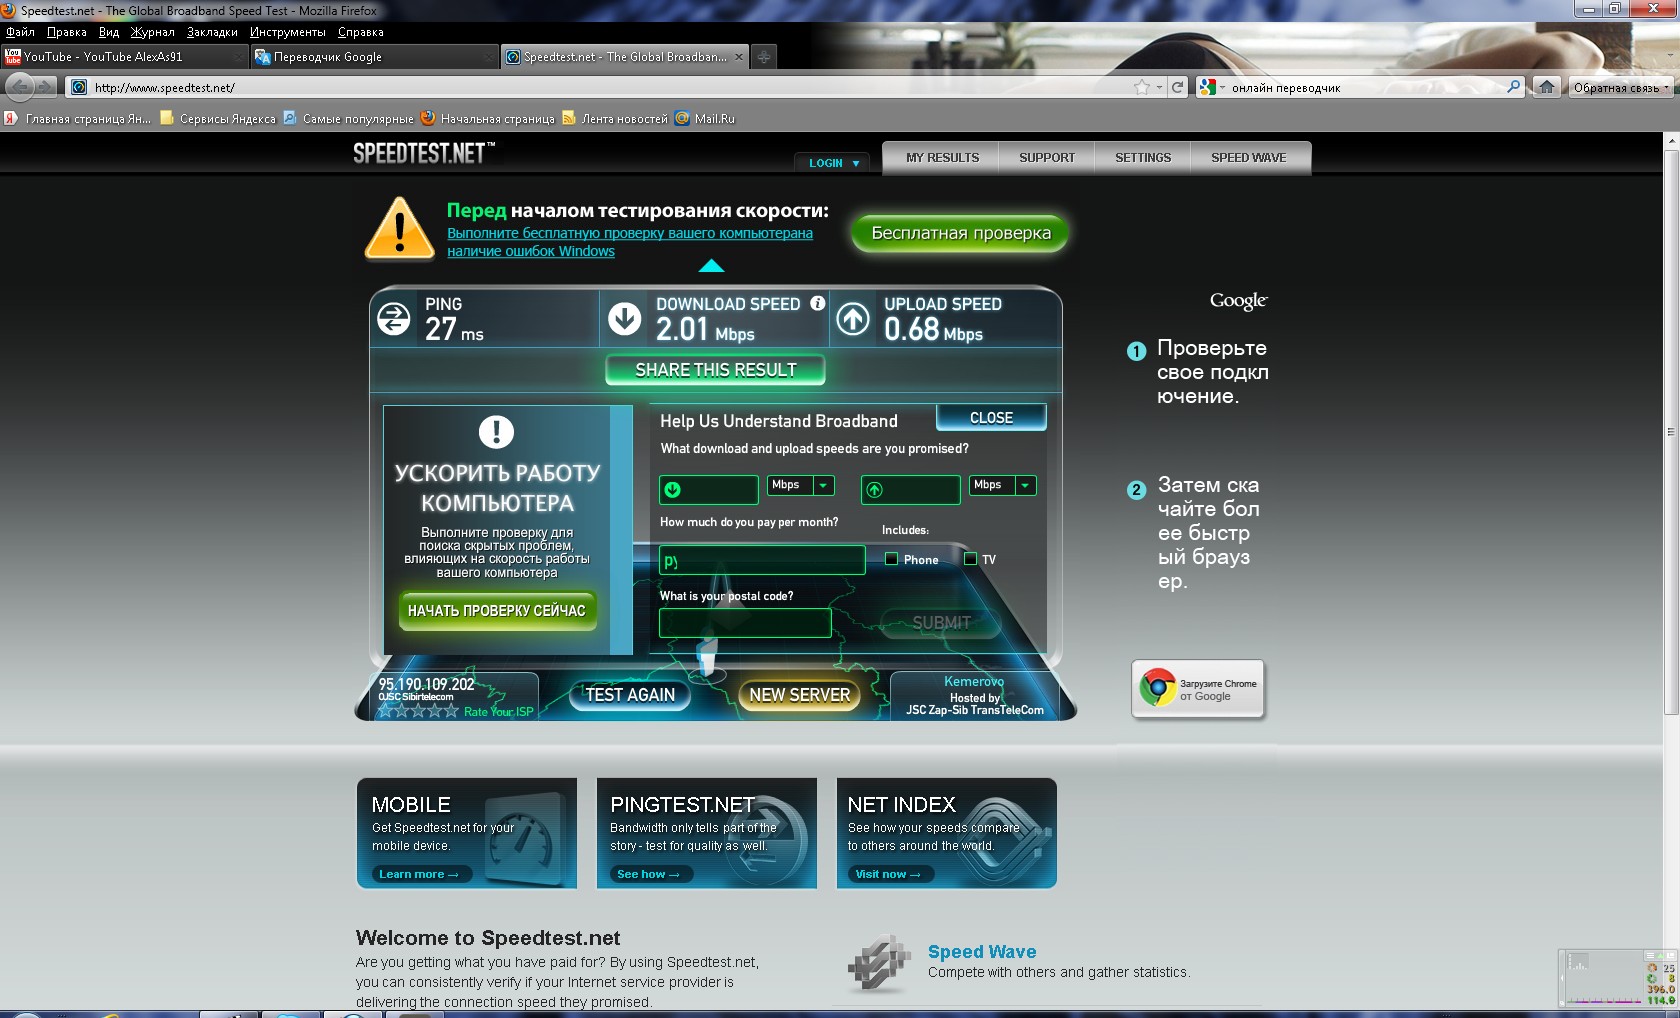Switch to the YouTube AlexAs91 tab
1680x1018 pixels.
coord(125,57)
